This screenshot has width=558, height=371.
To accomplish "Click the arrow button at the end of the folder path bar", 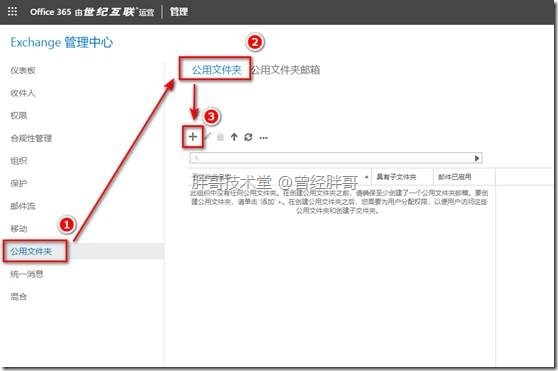I will (477, 158).
